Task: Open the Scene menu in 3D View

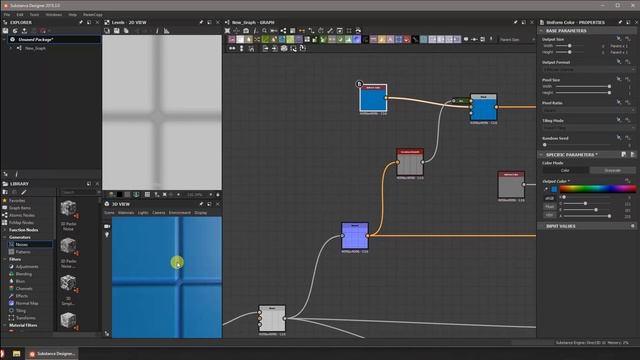Action: pyautogui.click(x=109, y=213)
